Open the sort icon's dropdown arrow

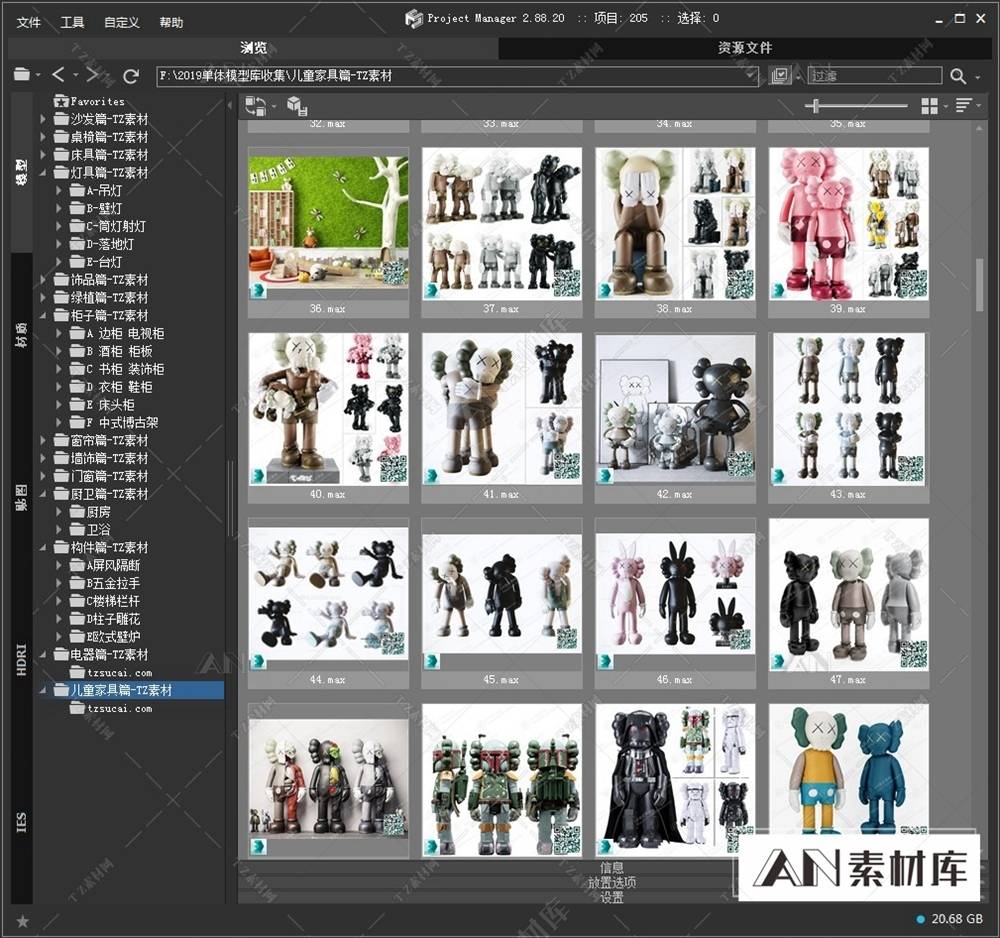(979, 105)
